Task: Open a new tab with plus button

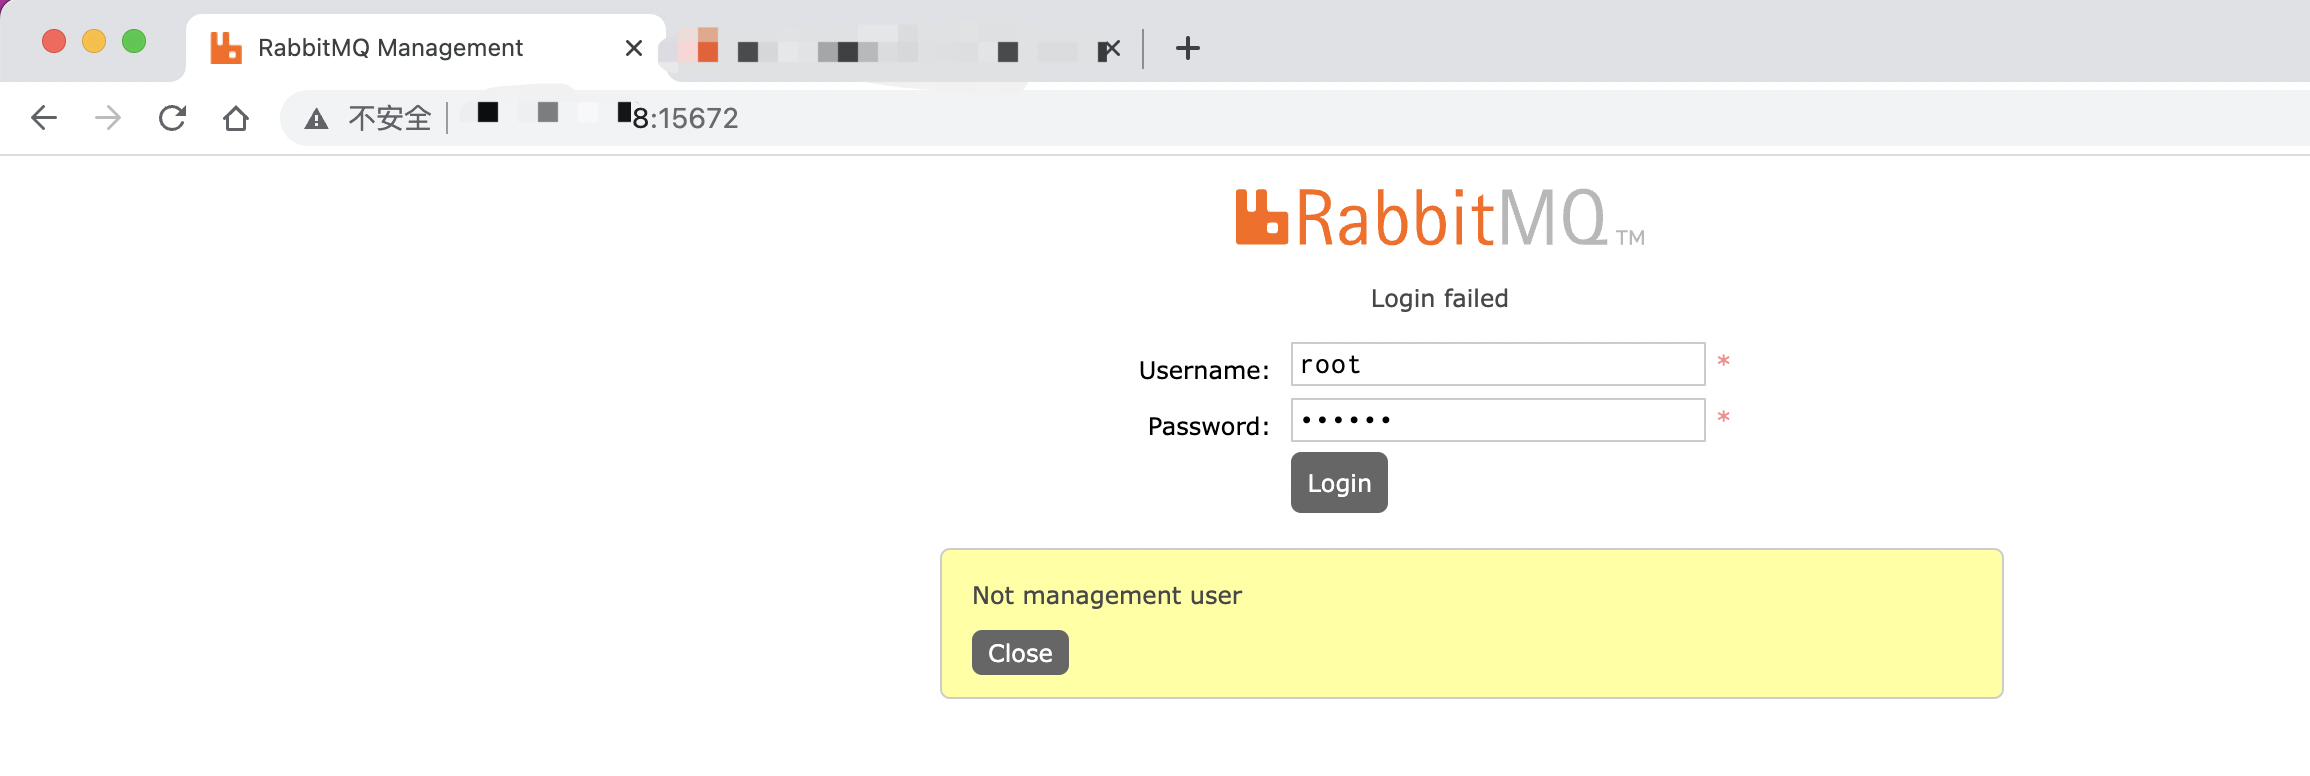Action: coord(1187,48)
